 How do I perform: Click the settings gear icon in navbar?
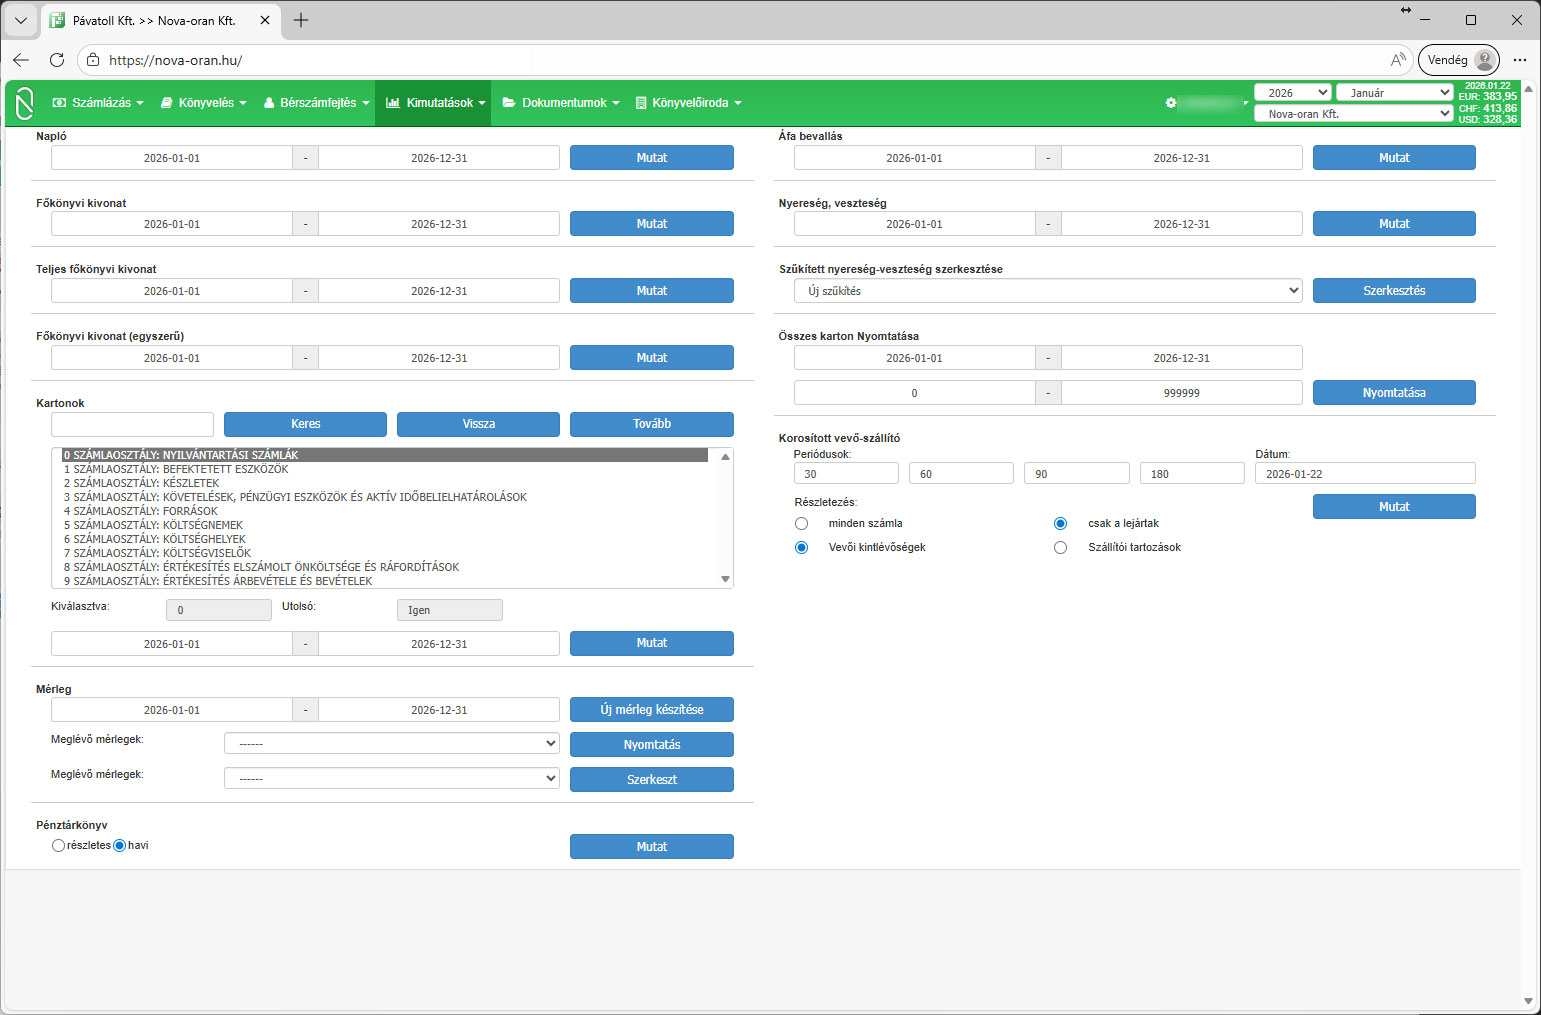(x=1171, y=103)
